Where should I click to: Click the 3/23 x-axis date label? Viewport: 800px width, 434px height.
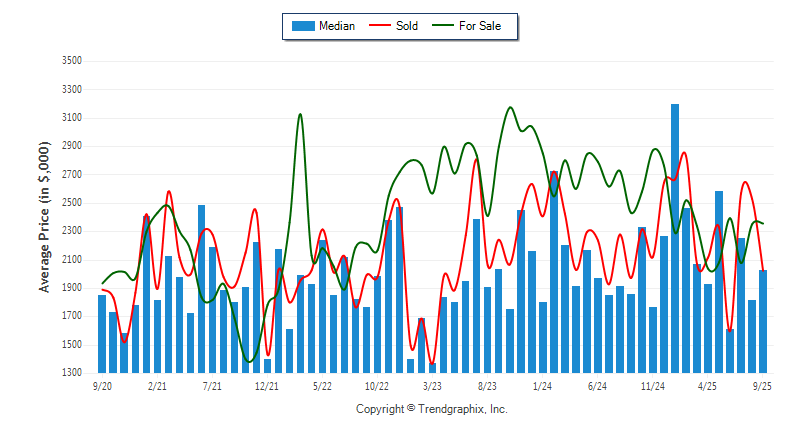coord(432,385)
